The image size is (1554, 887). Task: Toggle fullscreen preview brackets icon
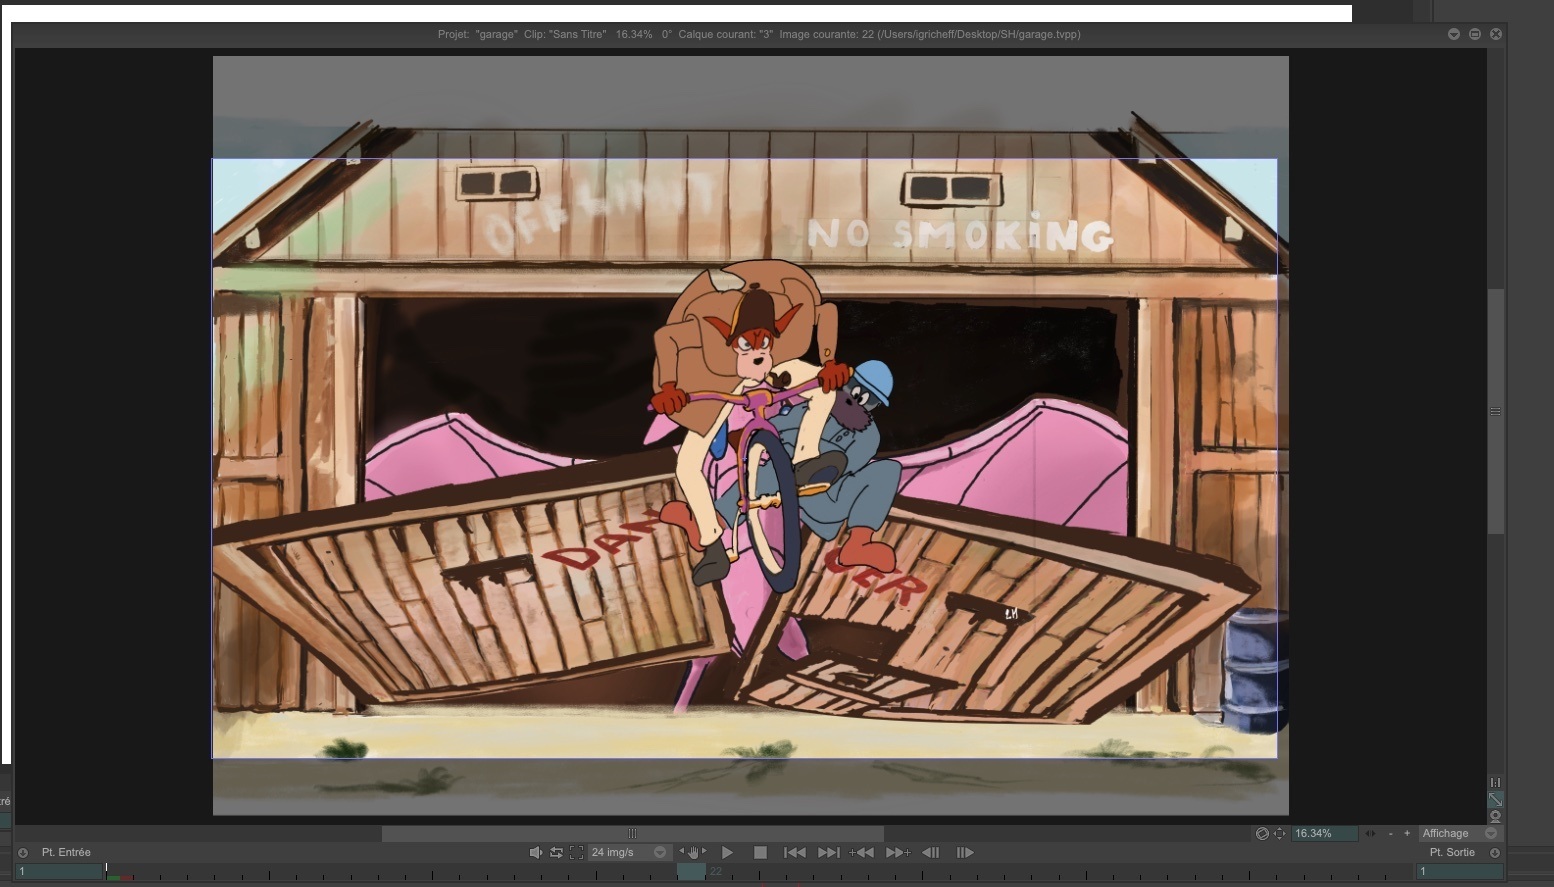point(576,853)
